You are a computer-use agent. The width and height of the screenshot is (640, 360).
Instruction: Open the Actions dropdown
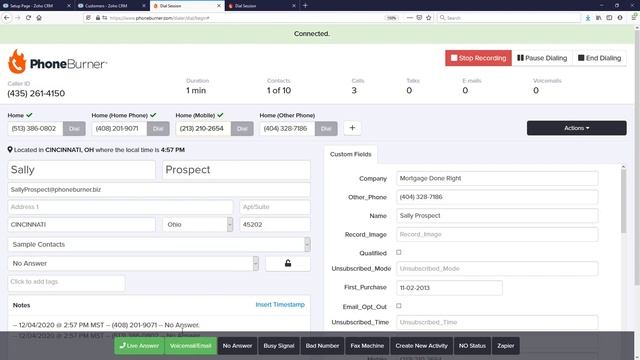576,128
